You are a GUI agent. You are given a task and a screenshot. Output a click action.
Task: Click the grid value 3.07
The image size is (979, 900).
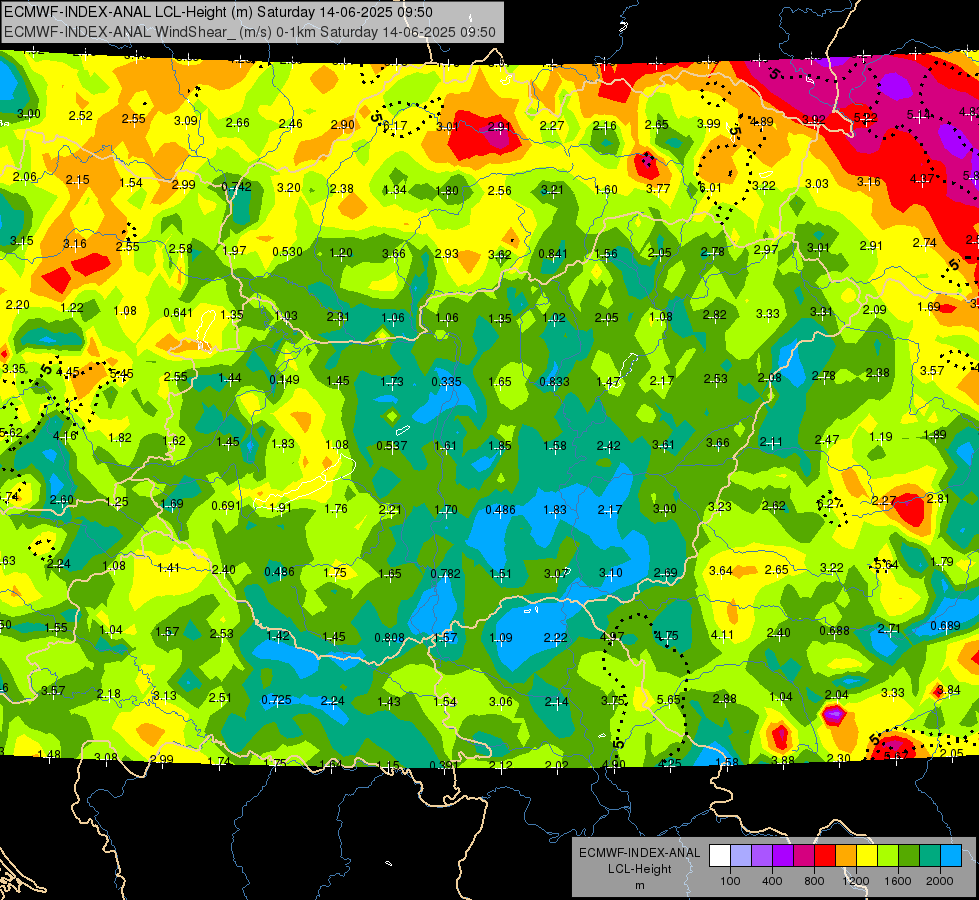point(556,573)
